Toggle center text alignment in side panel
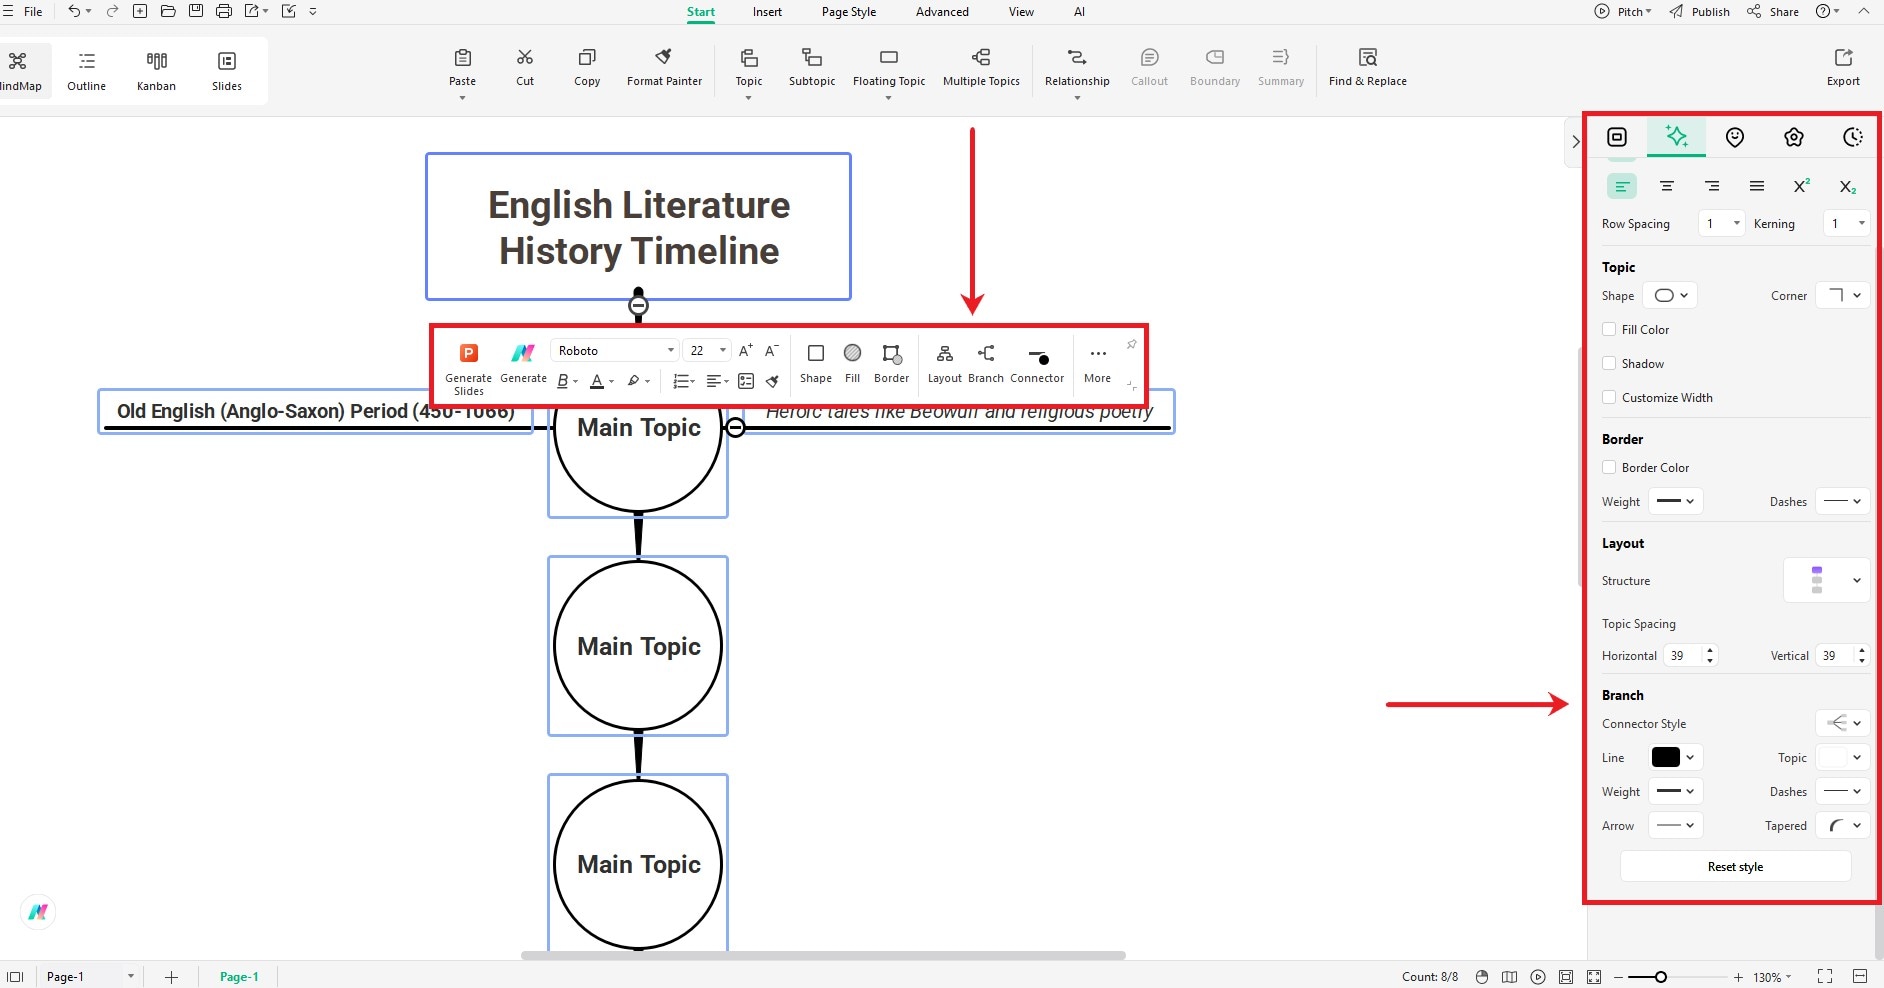Image resolution: width=1884 pixels, height=988 pixels. [1667, 186]
